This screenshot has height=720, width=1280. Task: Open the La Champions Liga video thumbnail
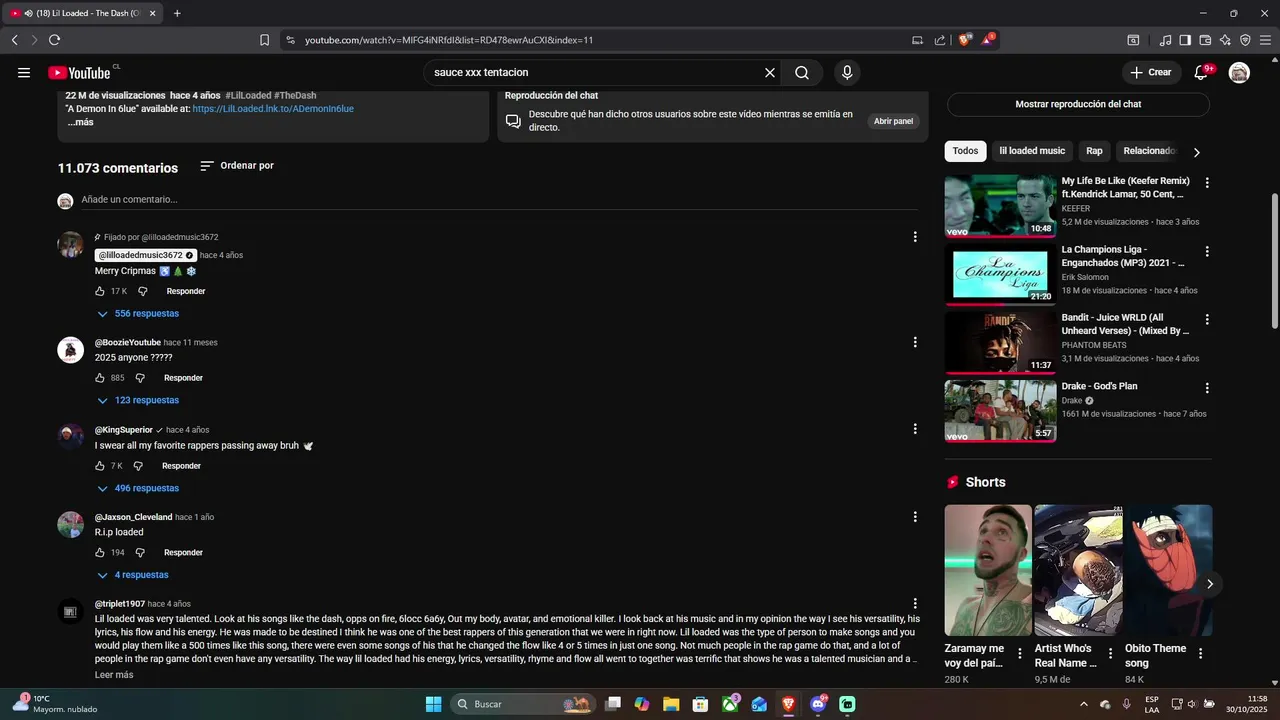click(1000, 274)
